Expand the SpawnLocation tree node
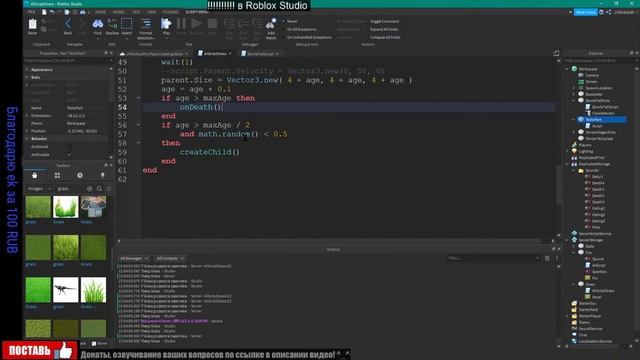The width and height of the screenshot is (640, 360). [x=573, y=88]
